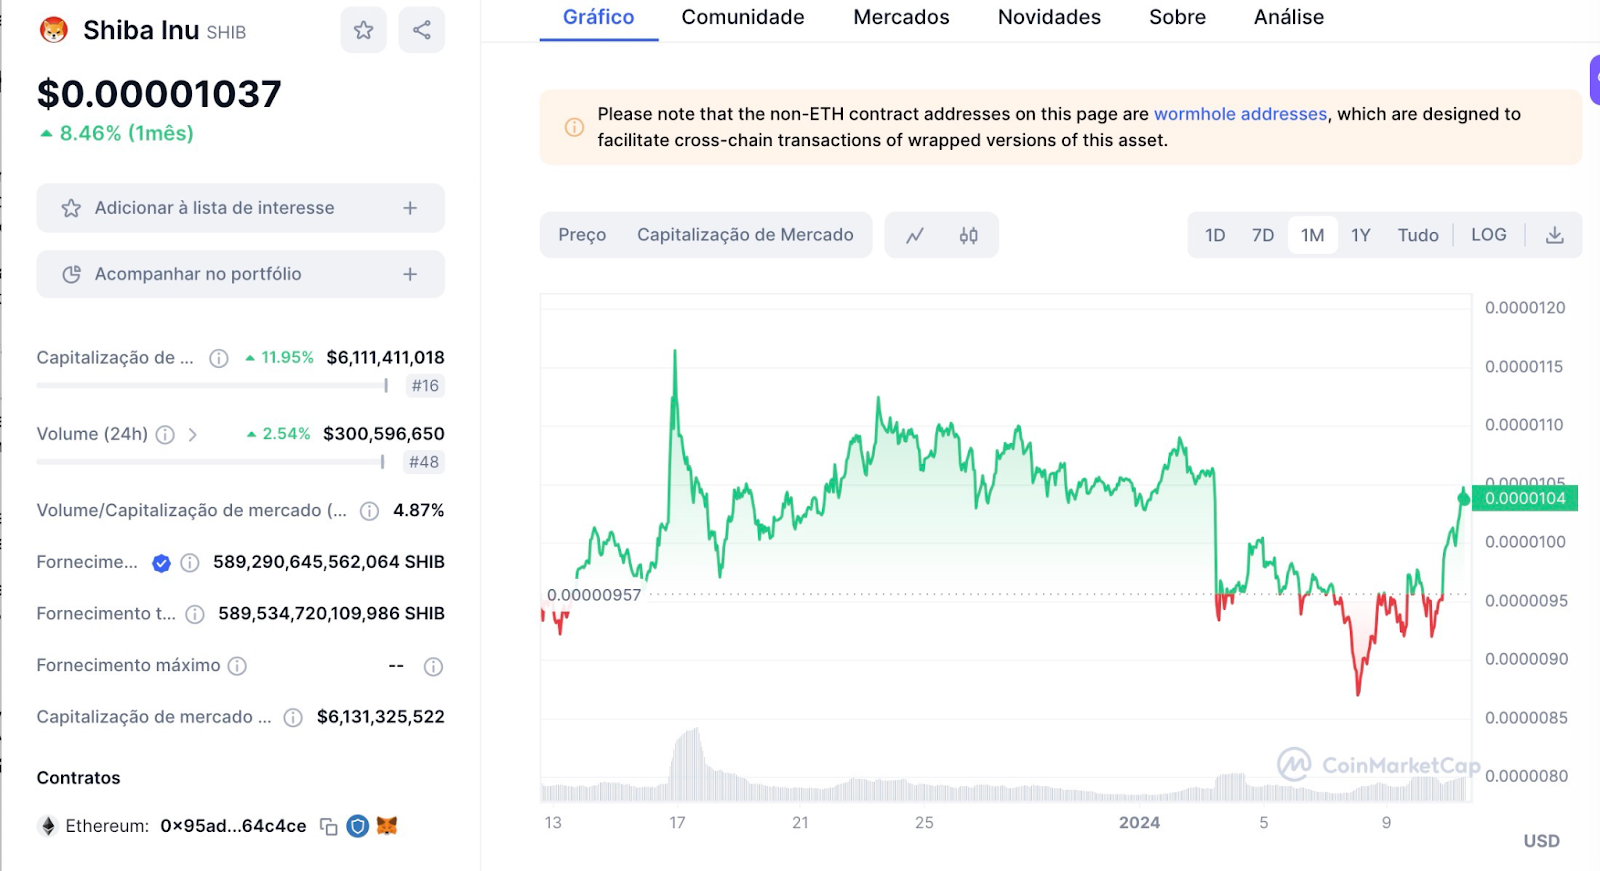Download chart data icon

(1554, 235)
